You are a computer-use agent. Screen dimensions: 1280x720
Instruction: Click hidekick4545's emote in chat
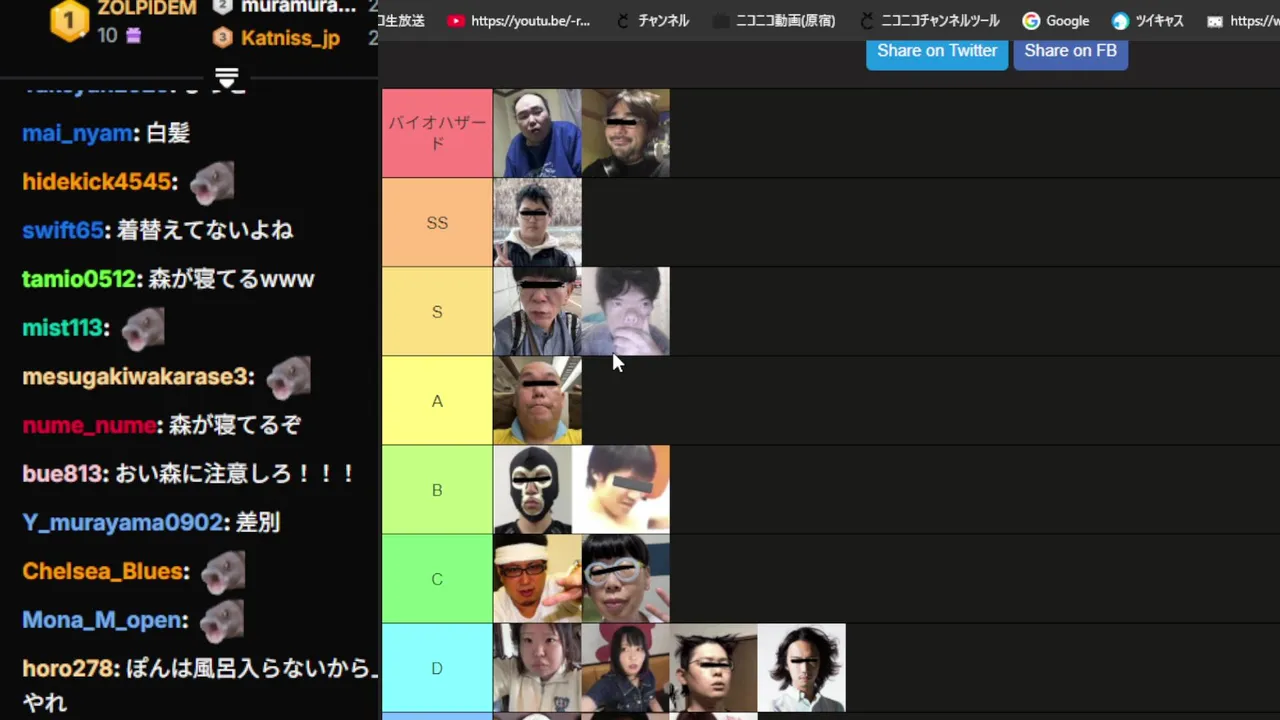(211, 183)
